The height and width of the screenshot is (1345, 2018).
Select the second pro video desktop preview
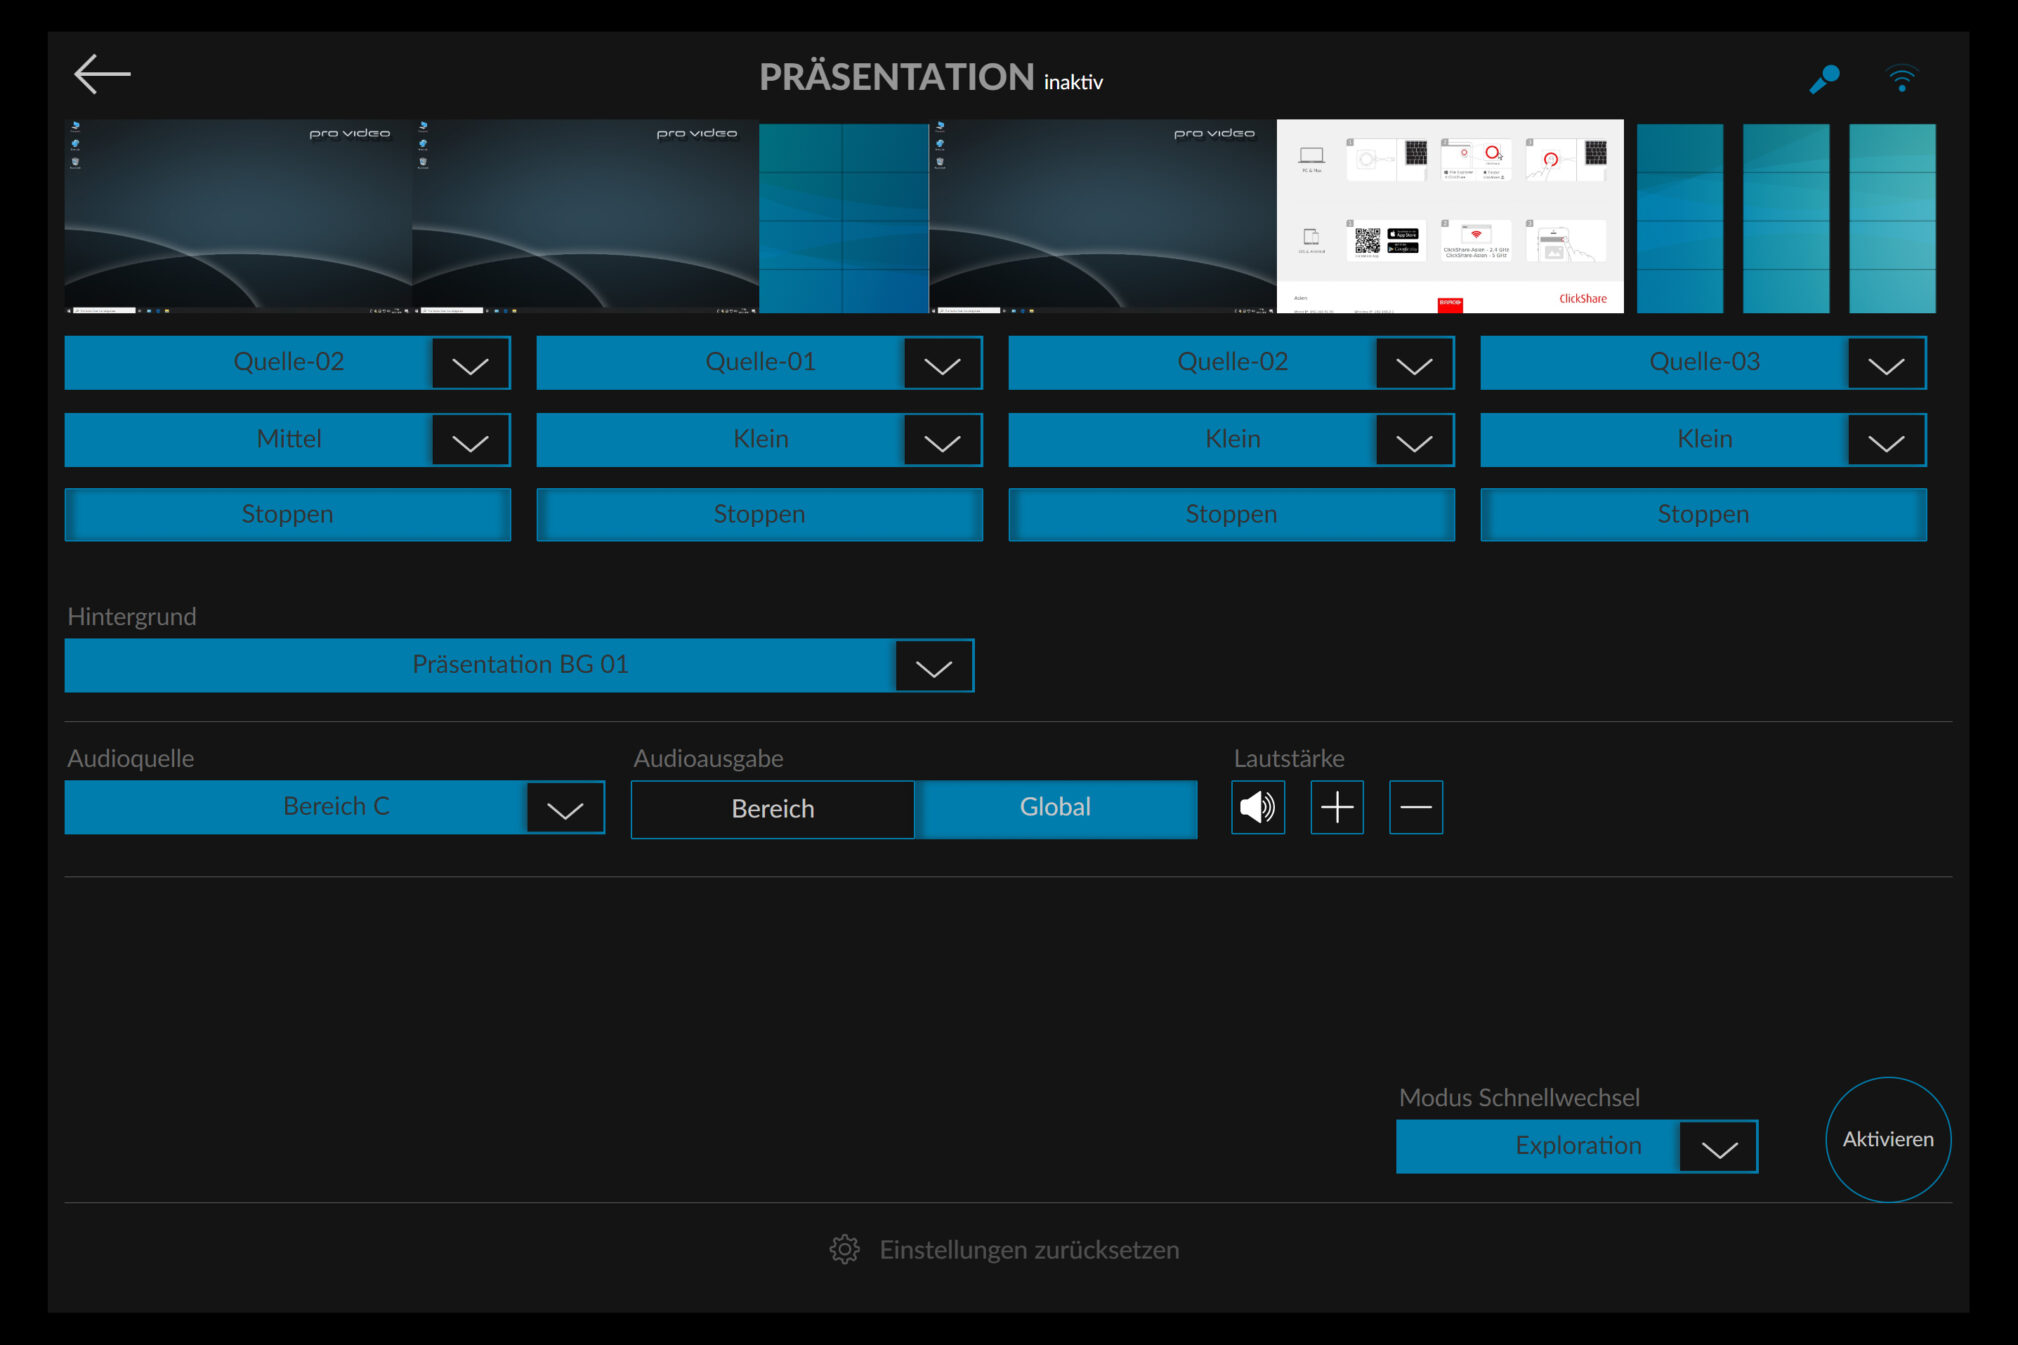pos(585,216)
